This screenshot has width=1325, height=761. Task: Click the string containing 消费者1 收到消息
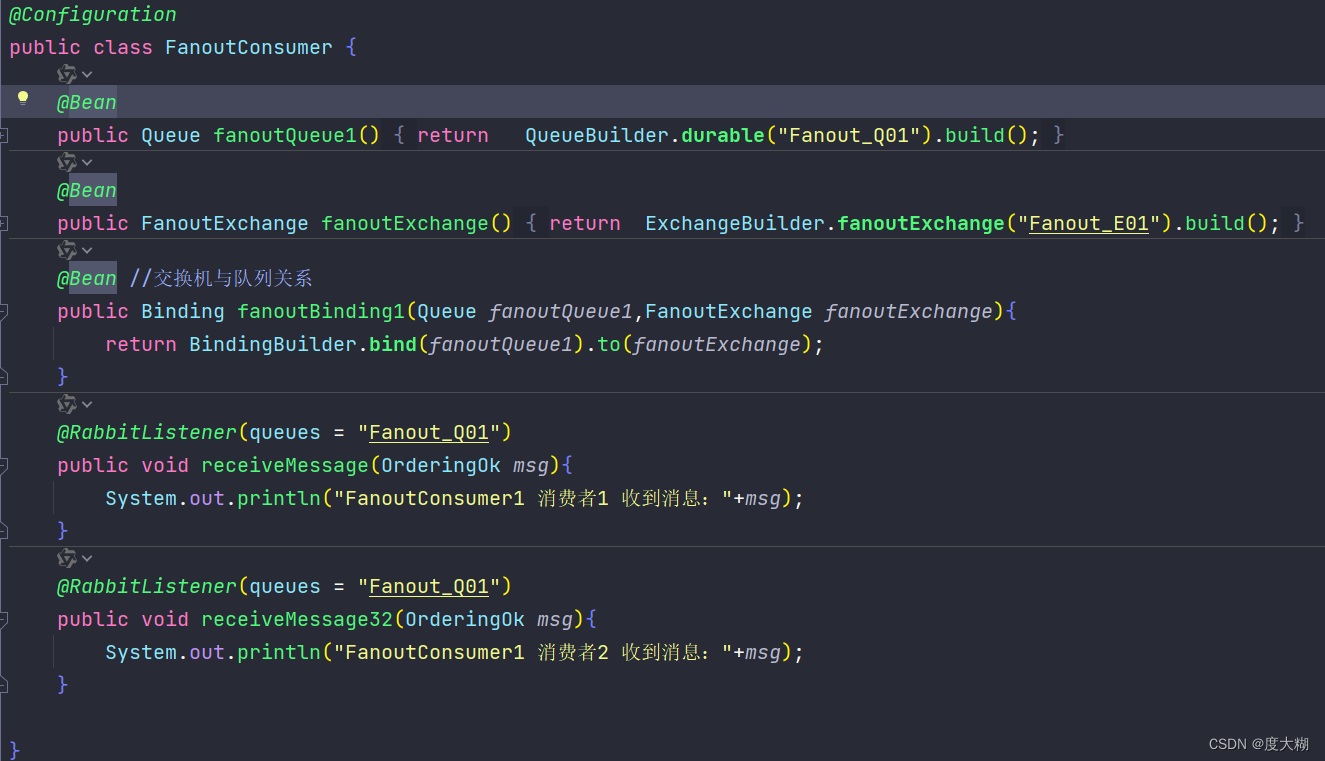tap(533, 498)
